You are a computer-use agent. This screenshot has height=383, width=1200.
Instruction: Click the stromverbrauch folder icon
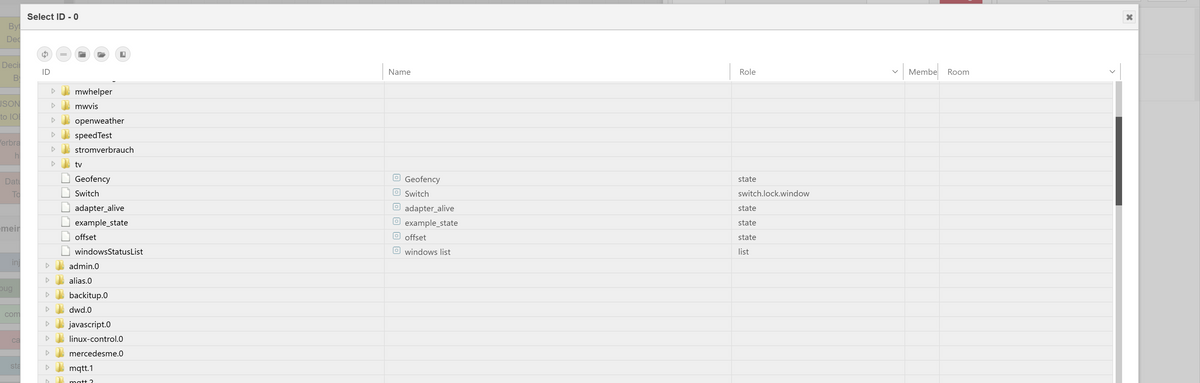[66, 150]
